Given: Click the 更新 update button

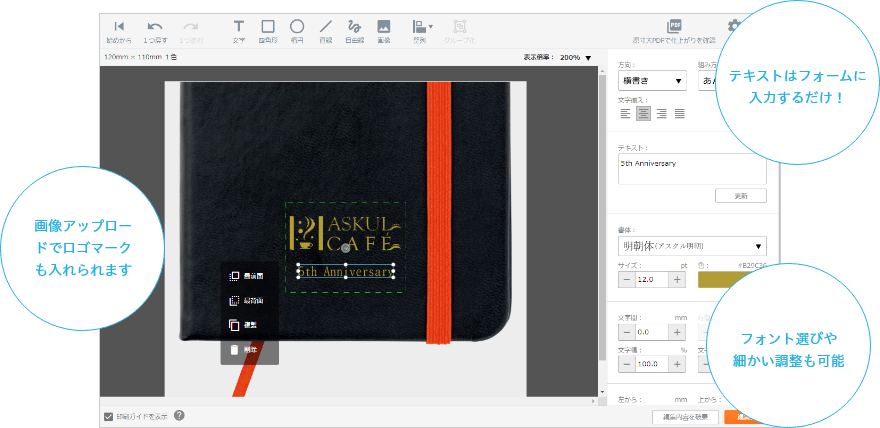Looking at the screenshot, I should (741, 196).
